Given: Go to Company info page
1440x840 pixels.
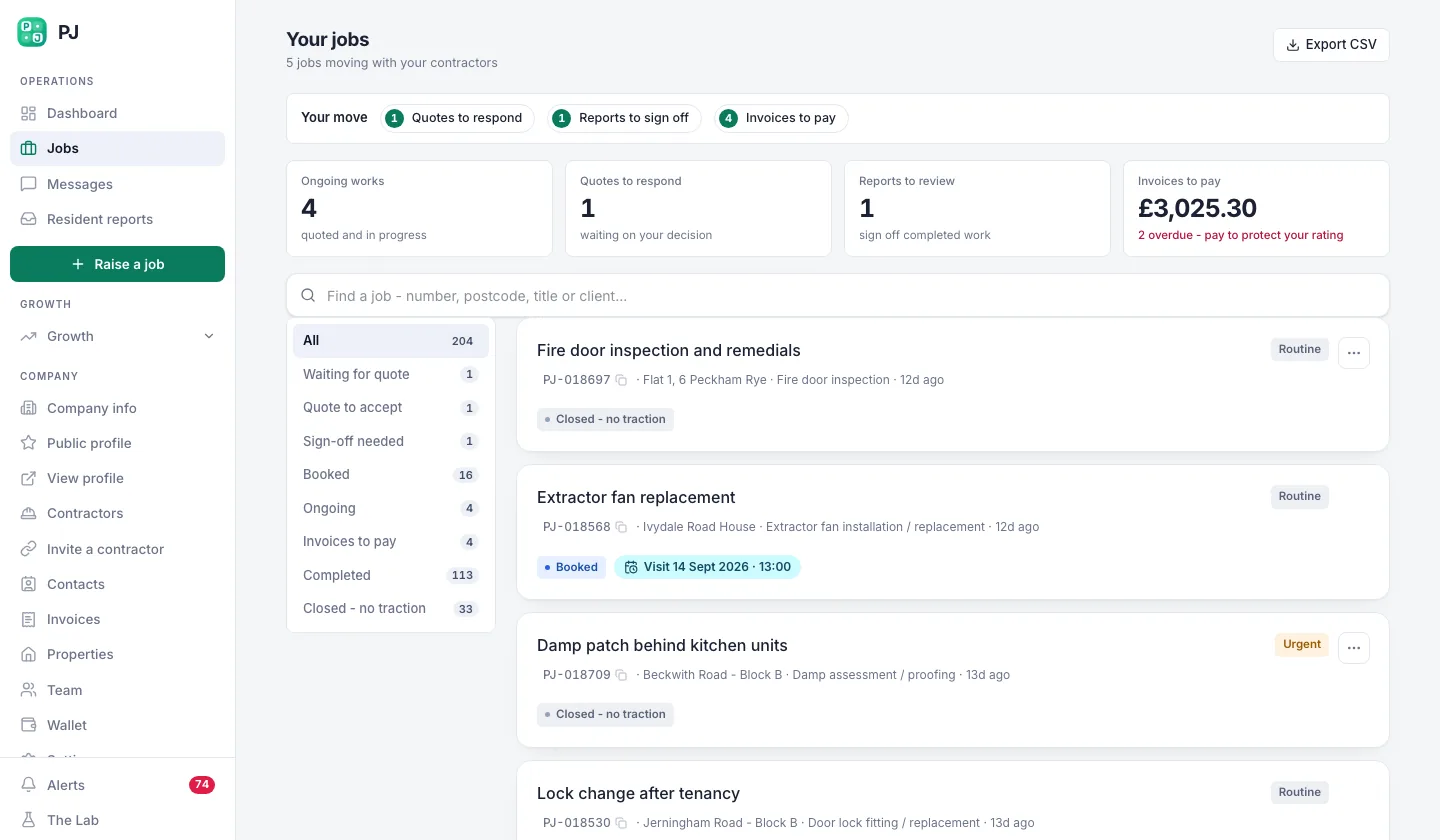Looking at the screenshot, I should pos(117,408).
